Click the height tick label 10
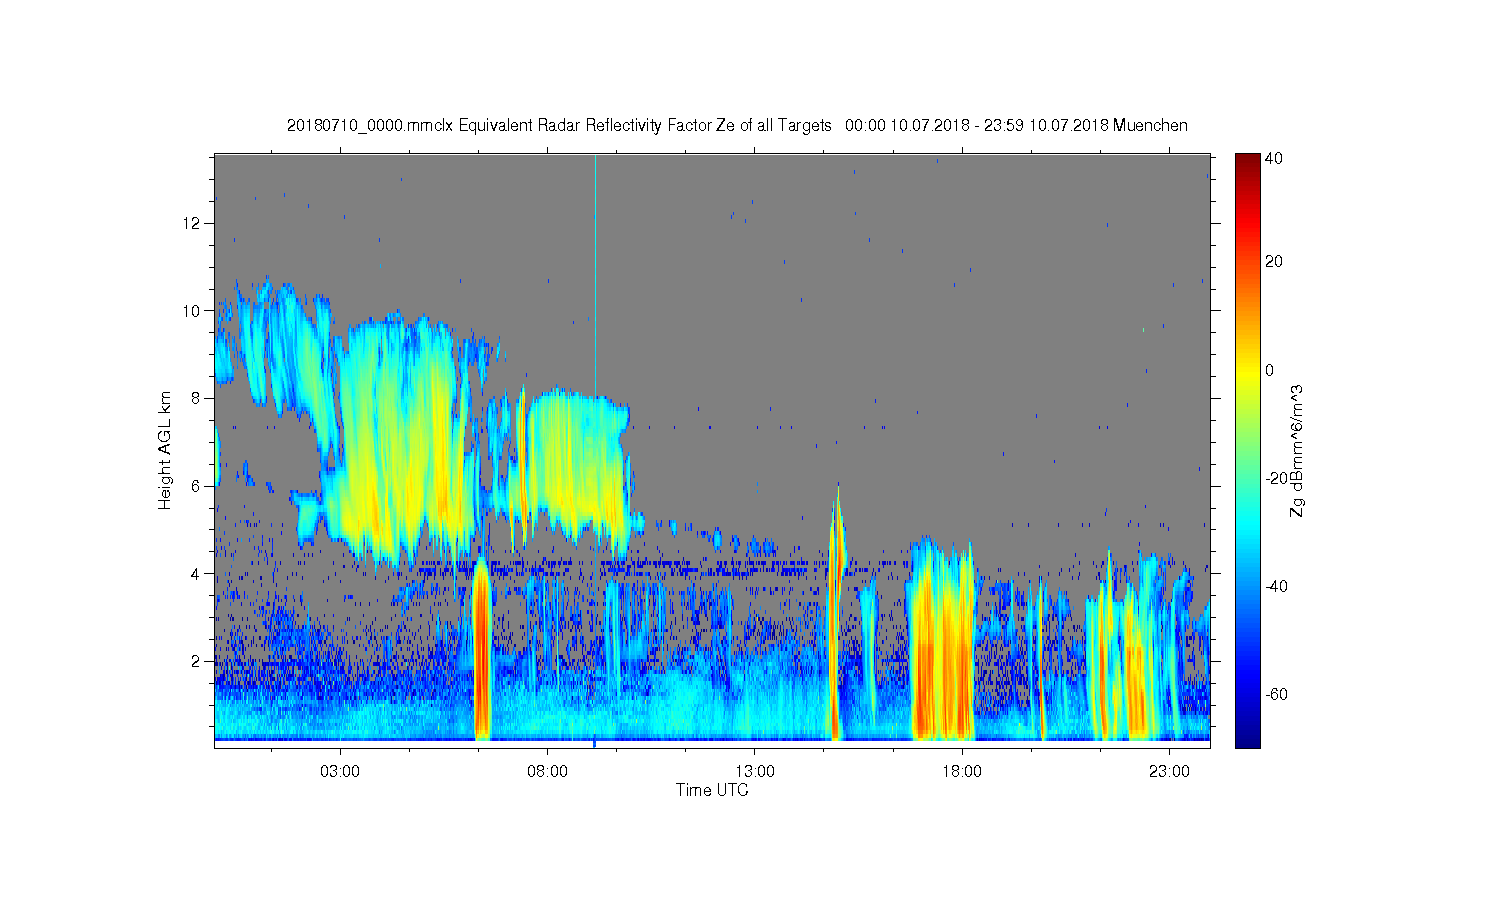 (191, 310)
